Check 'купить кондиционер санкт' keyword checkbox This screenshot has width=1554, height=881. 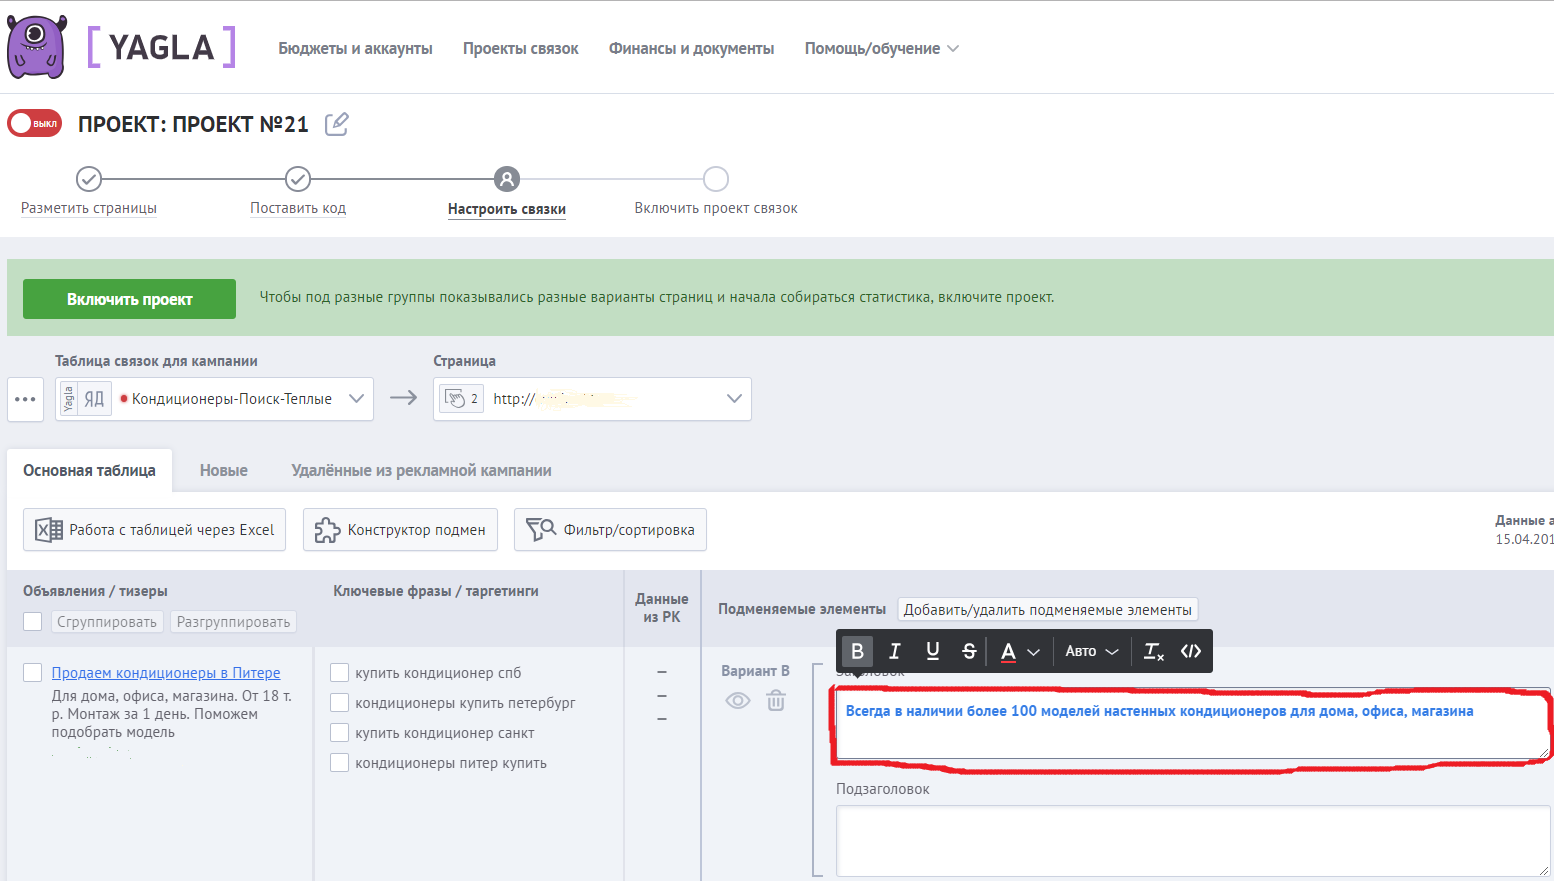(x=340, y=733)
